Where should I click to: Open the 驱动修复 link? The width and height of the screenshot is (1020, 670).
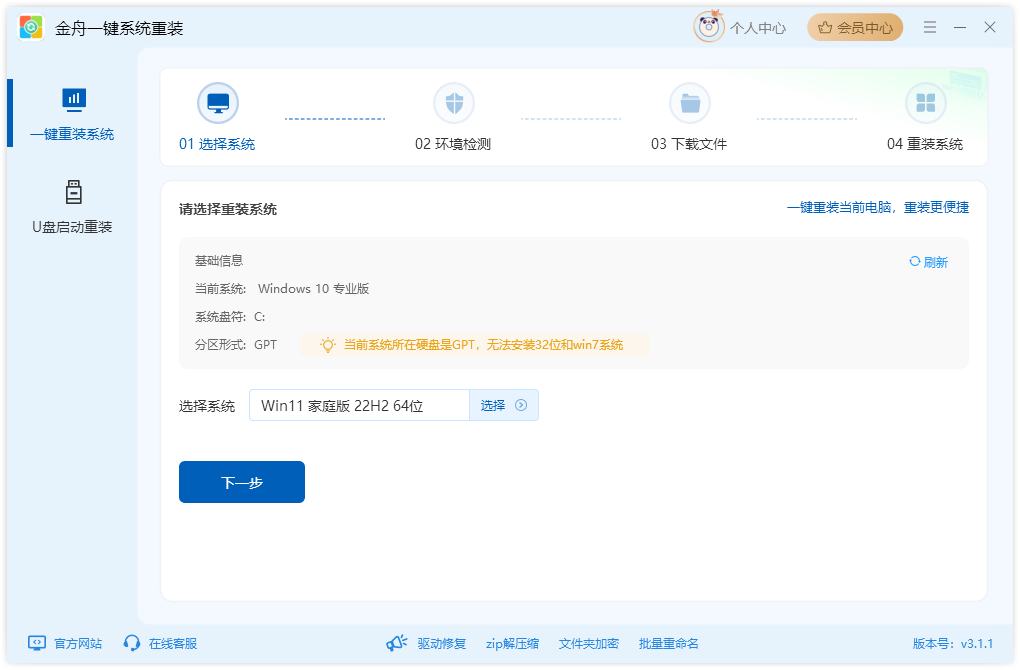coord(442,643)
